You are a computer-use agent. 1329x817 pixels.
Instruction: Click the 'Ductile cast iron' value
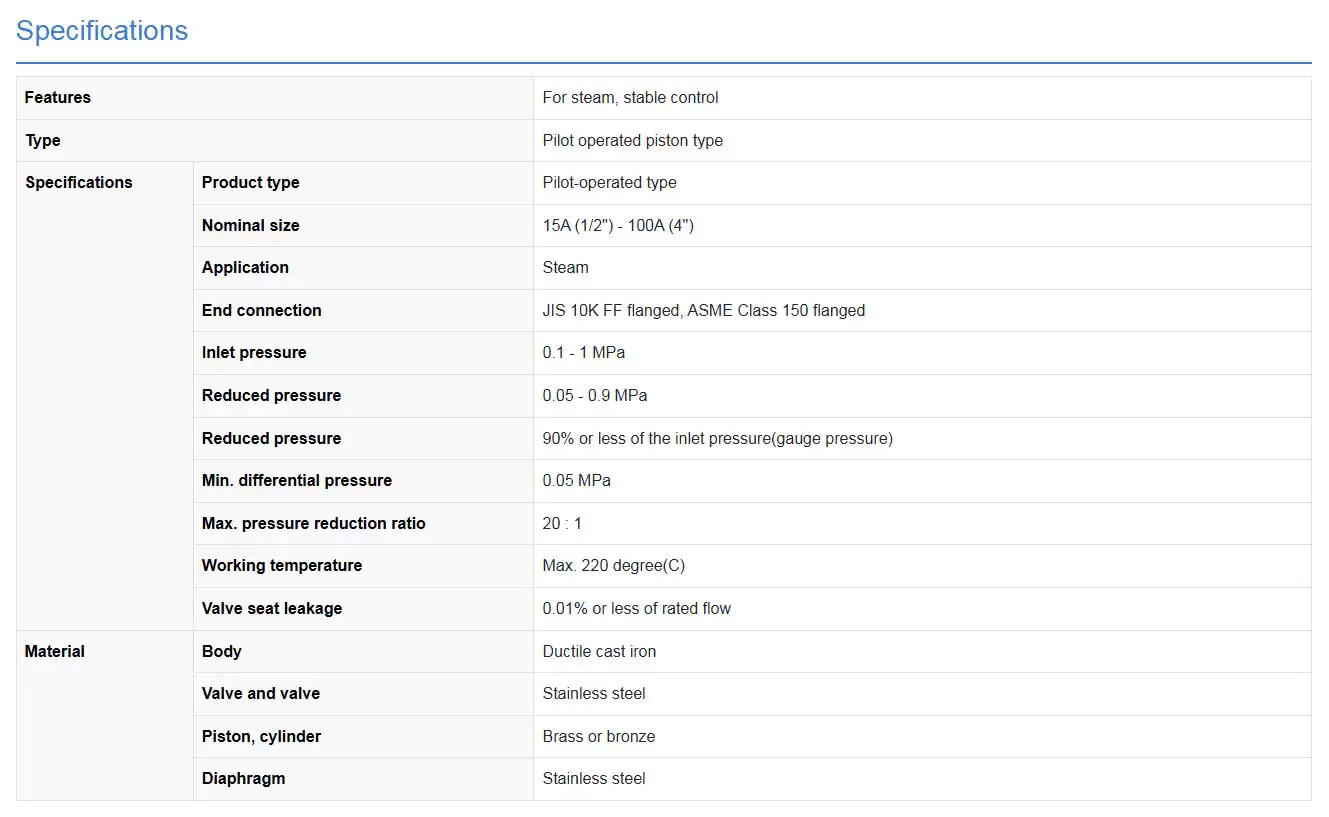599,651
